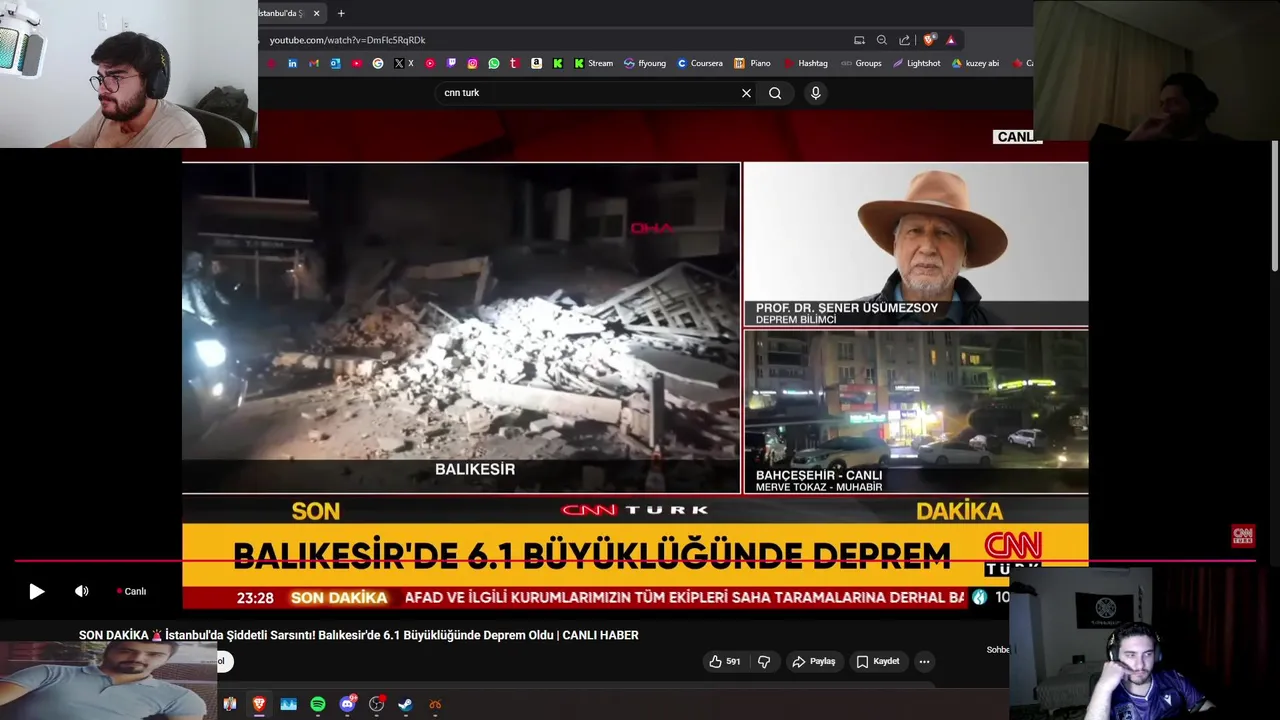
Task: Open the Kick Stream bookmark
Action: tap(594, 63)
